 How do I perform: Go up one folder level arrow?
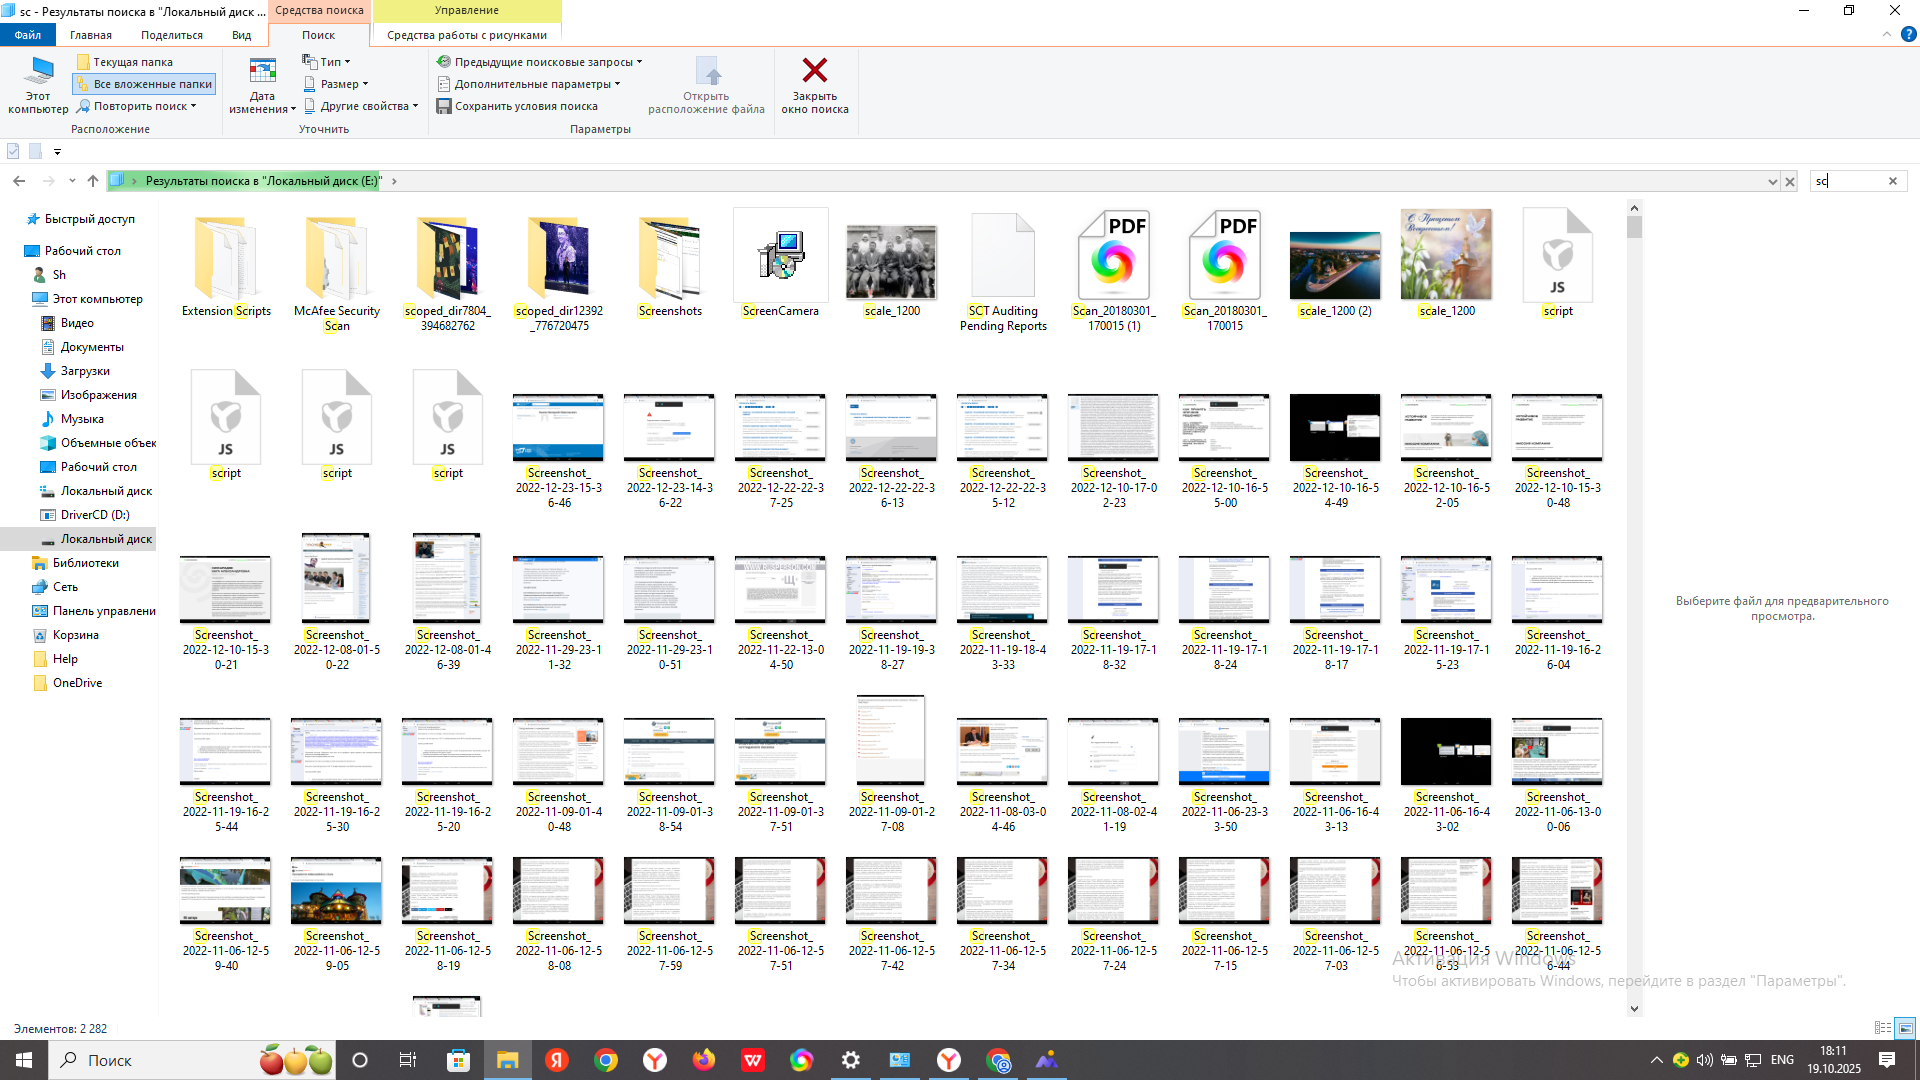point(93,181)
